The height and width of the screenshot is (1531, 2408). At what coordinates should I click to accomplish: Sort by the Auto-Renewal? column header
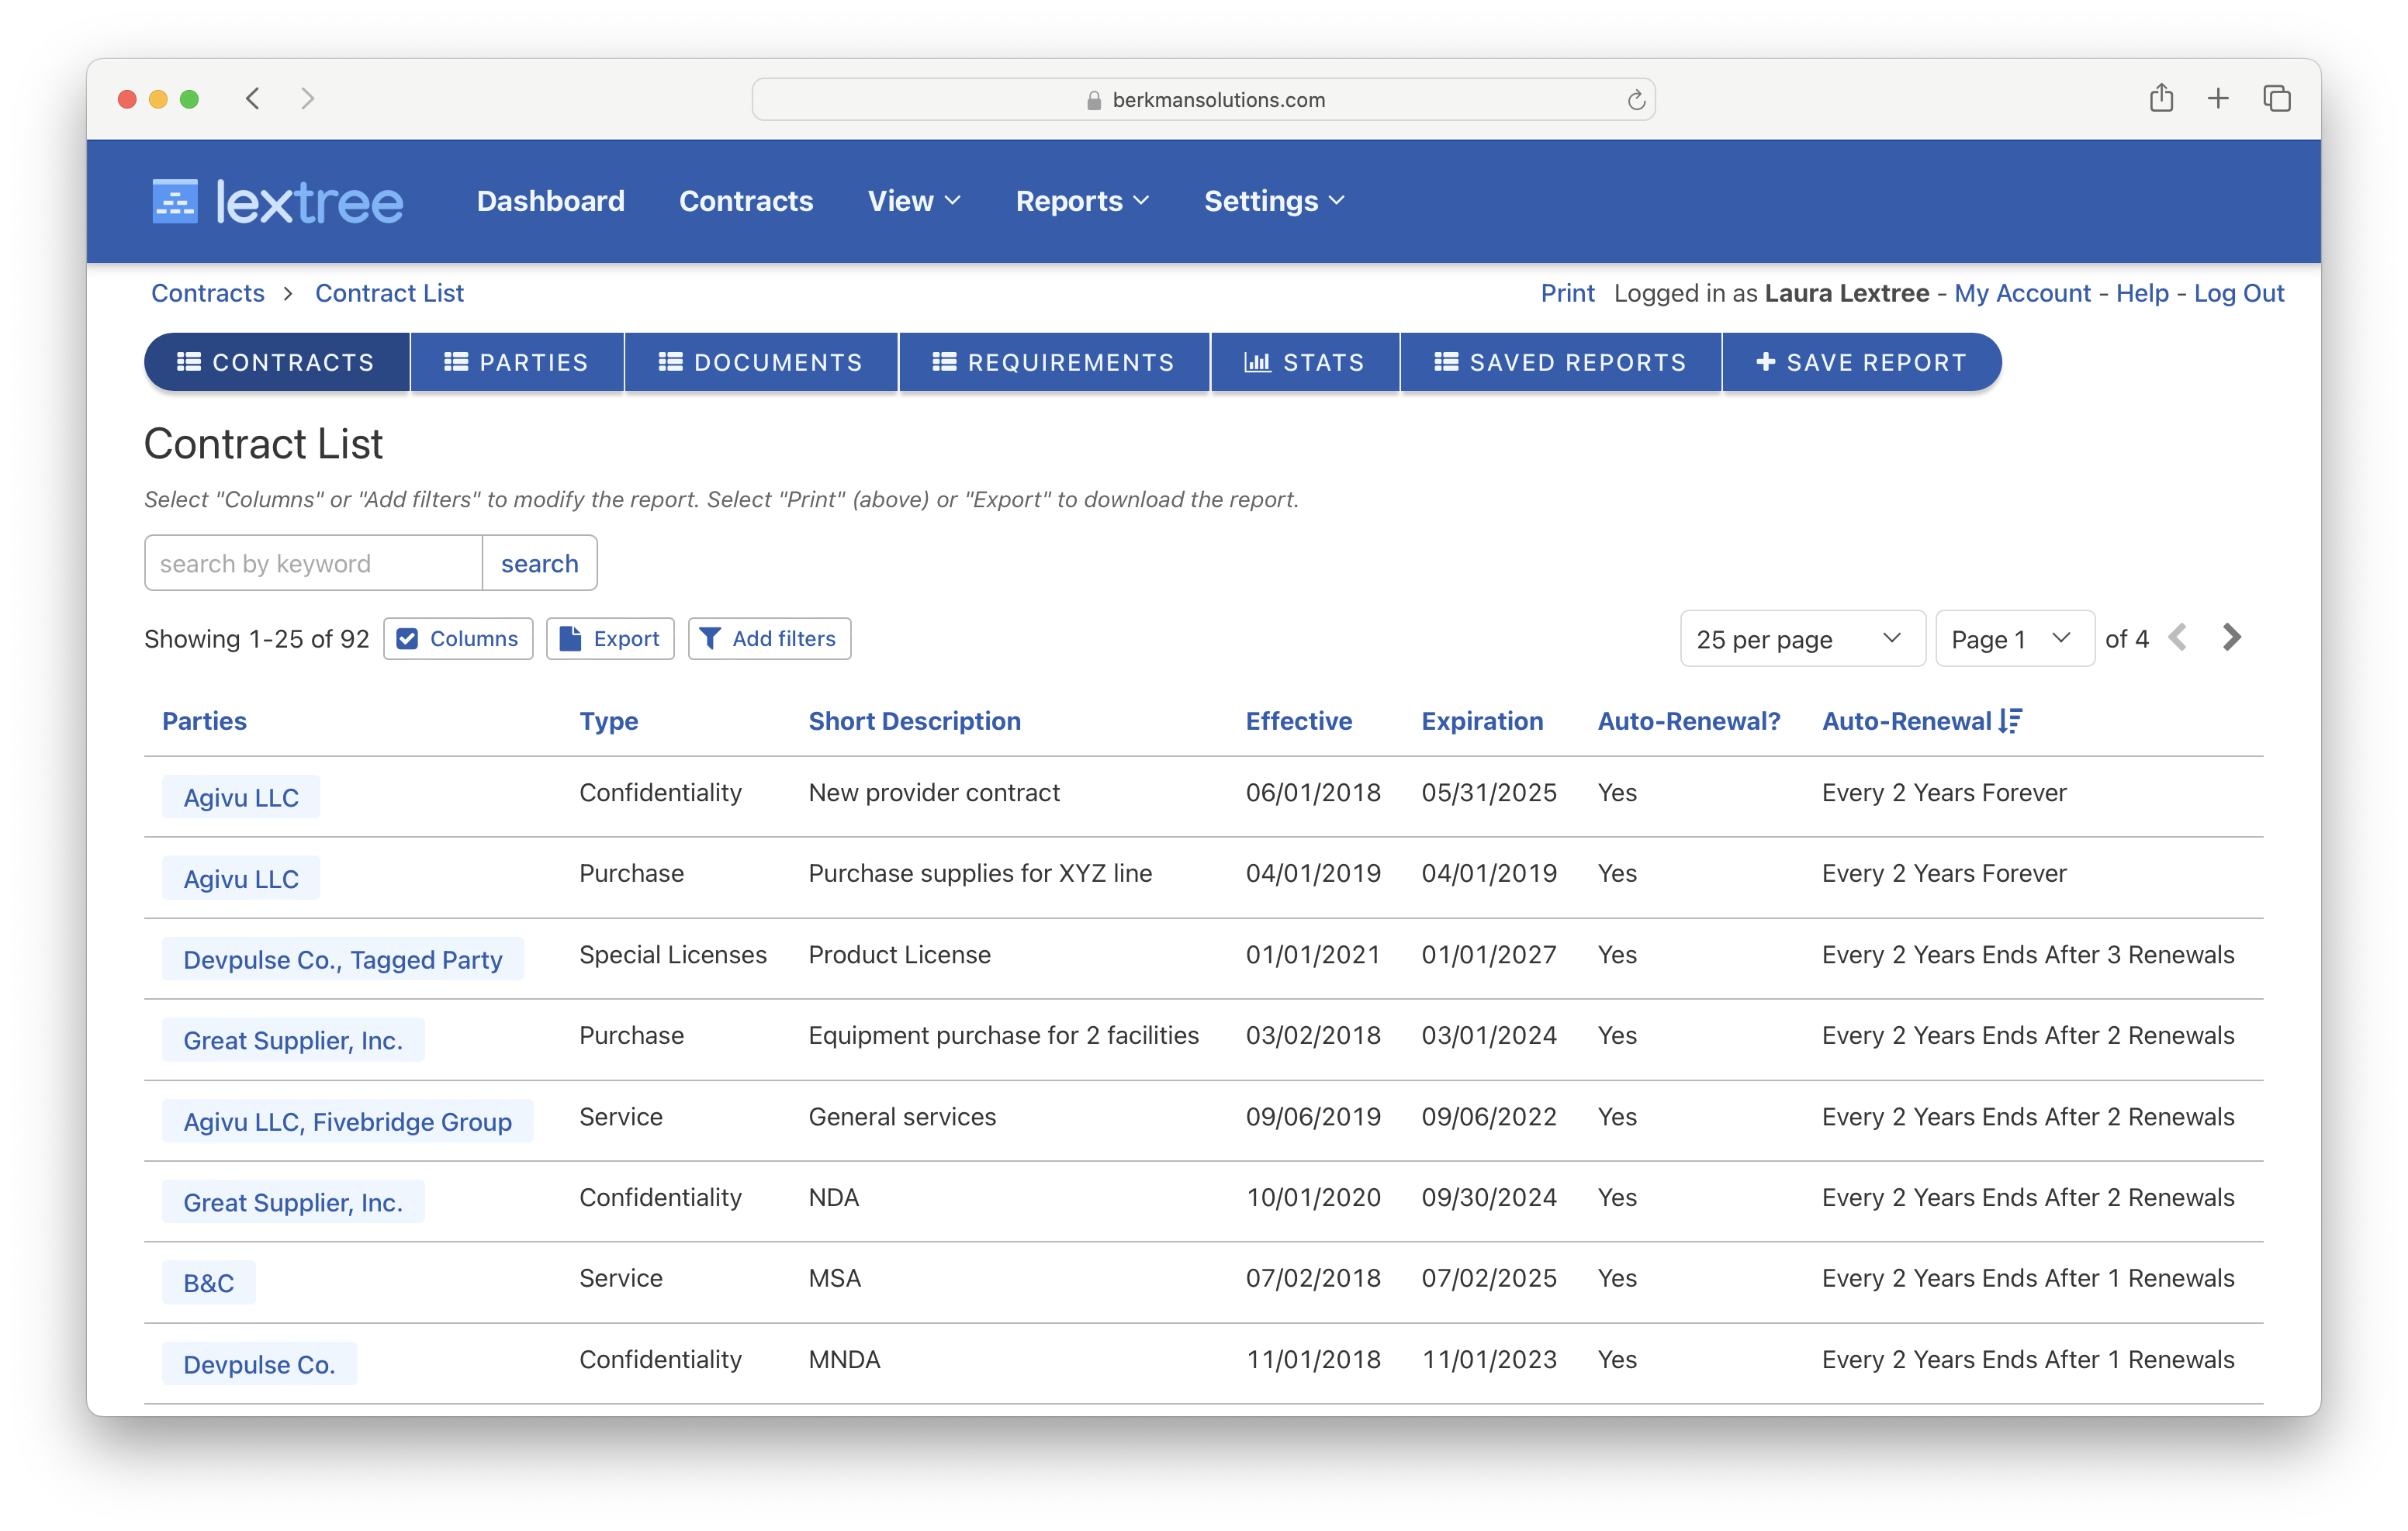1689,721
